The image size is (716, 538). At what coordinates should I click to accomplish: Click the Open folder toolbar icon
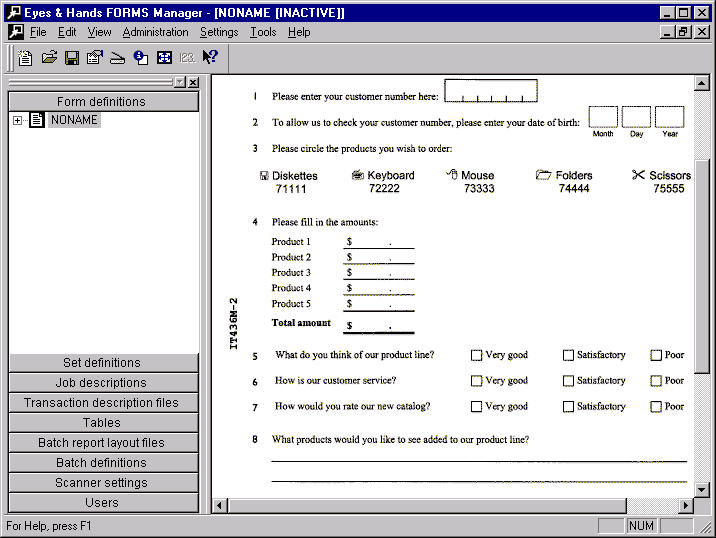click(49, 58)
